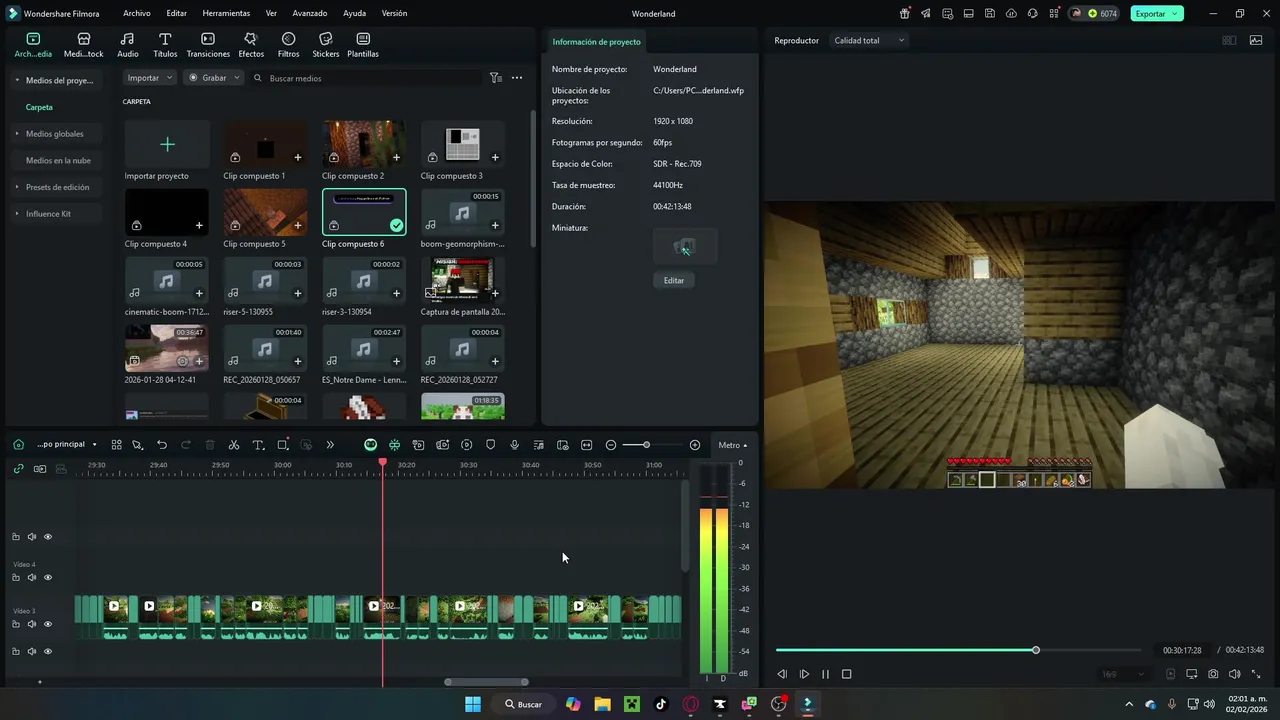Switch to the Transiciones tab
The width and height of the screenshot is (1280, 720).
(x=208, y=45)
